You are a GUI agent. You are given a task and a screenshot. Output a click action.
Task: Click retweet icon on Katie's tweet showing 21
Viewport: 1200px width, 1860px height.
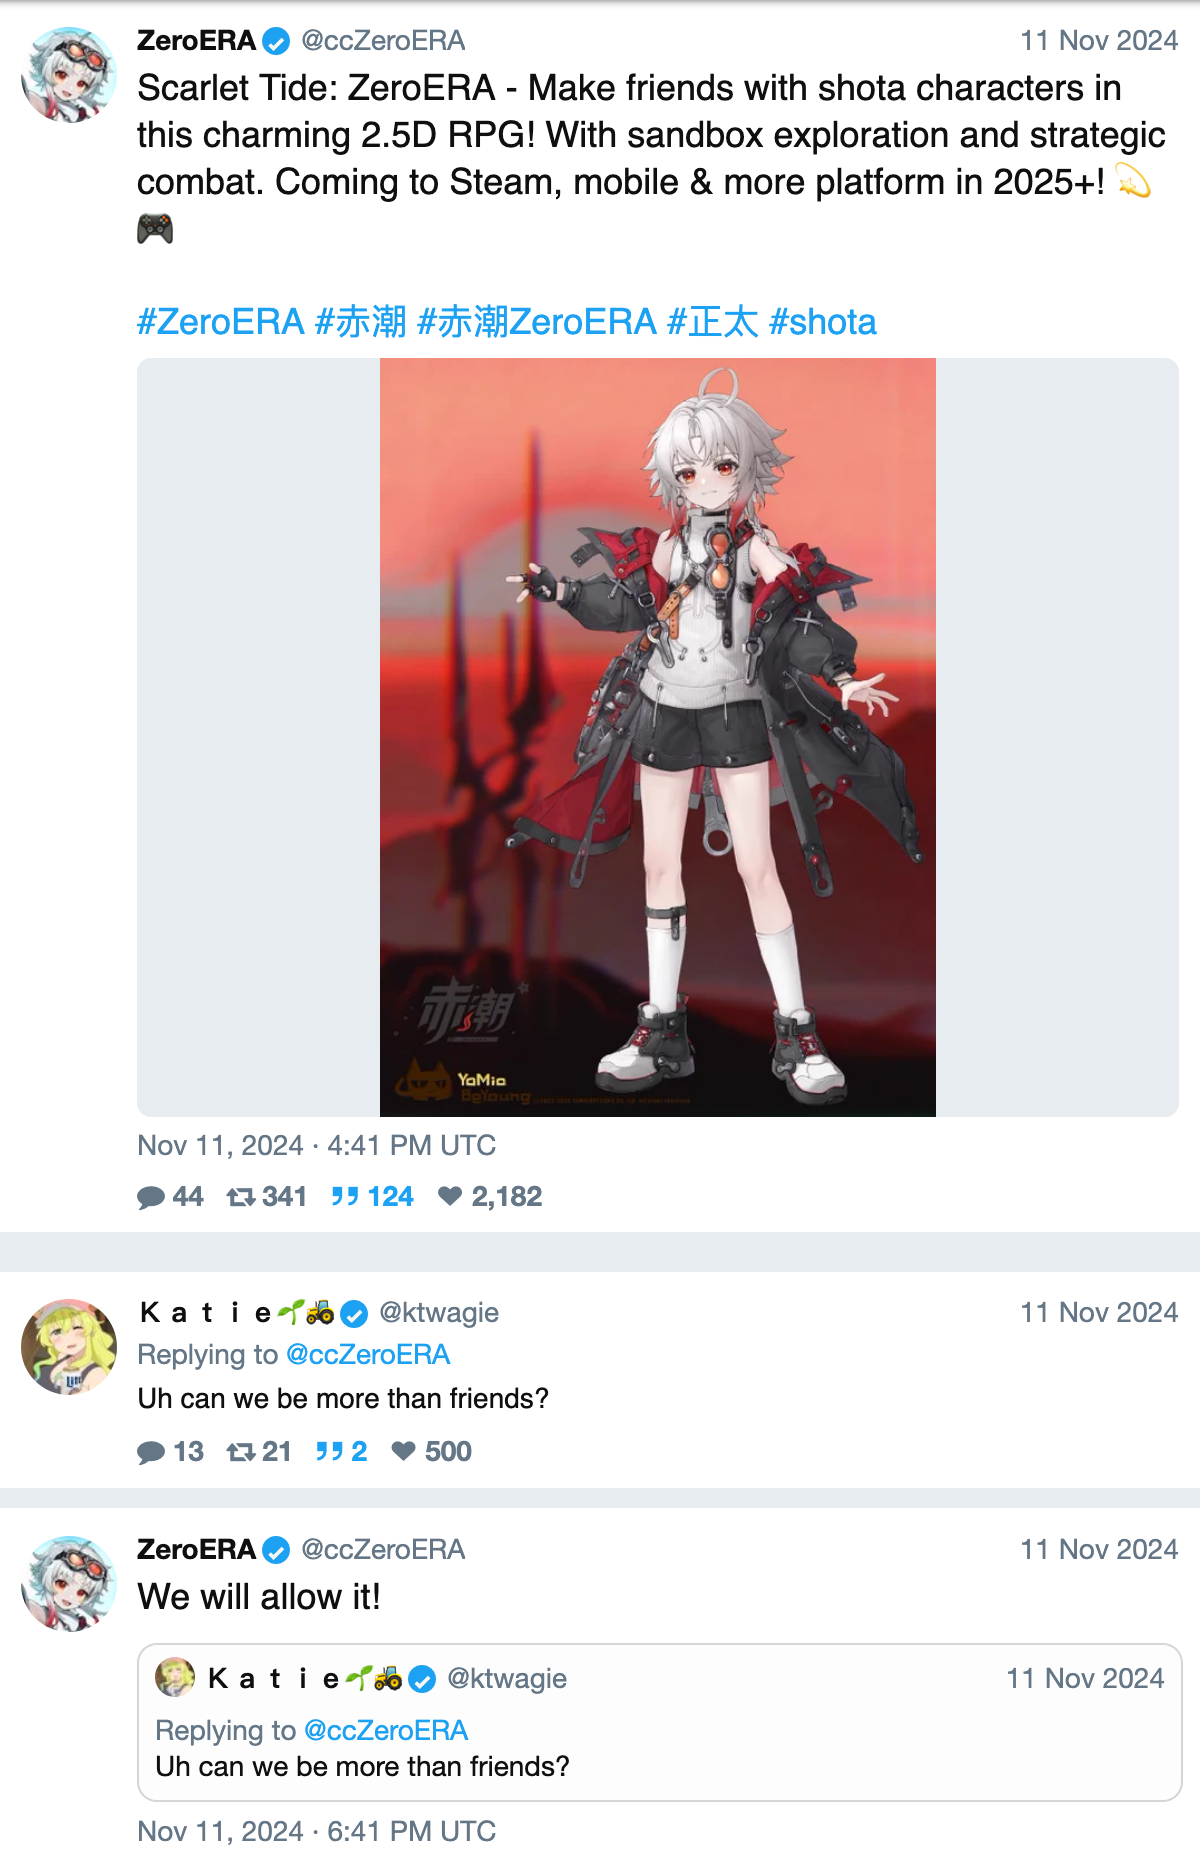[x=241, y=1452]
